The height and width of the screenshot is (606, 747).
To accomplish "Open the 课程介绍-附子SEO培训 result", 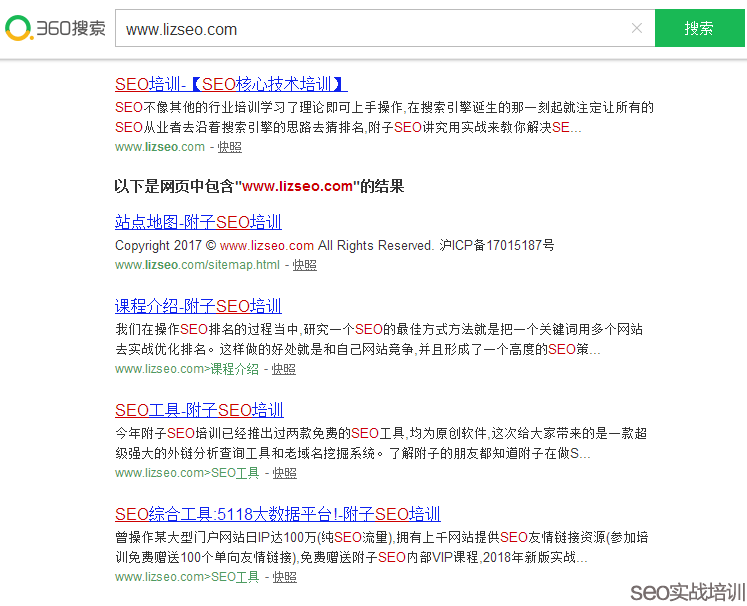I will 198,306.
